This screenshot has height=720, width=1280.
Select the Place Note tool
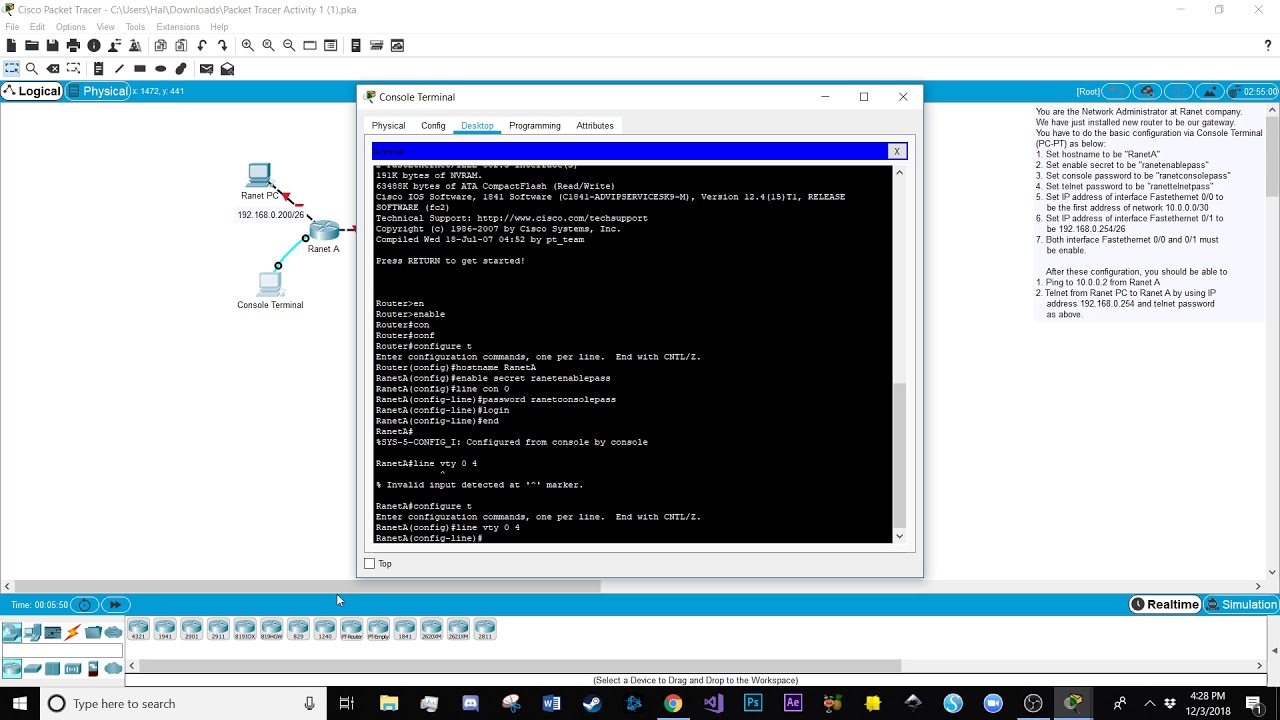coord(98,69)
